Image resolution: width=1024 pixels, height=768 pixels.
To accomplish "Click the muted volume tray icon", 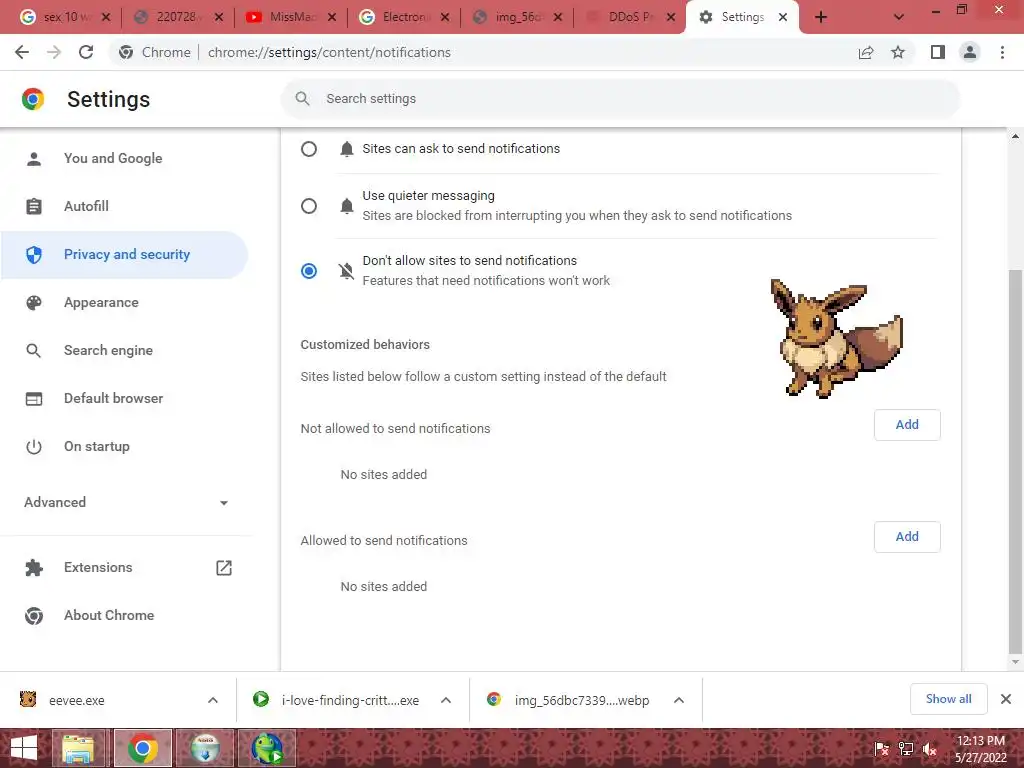I will click(x=930, y=749).
